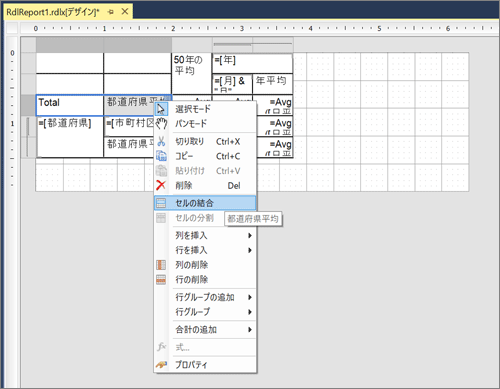
Task: Click the copy icon in context menu
Action: coord(161,156)
